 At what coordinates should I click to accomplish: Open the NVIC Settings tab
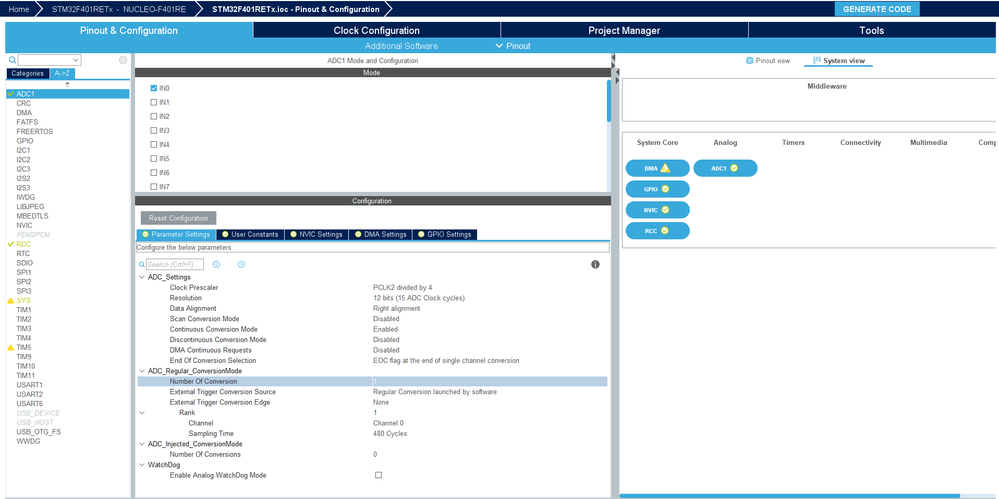317,235
